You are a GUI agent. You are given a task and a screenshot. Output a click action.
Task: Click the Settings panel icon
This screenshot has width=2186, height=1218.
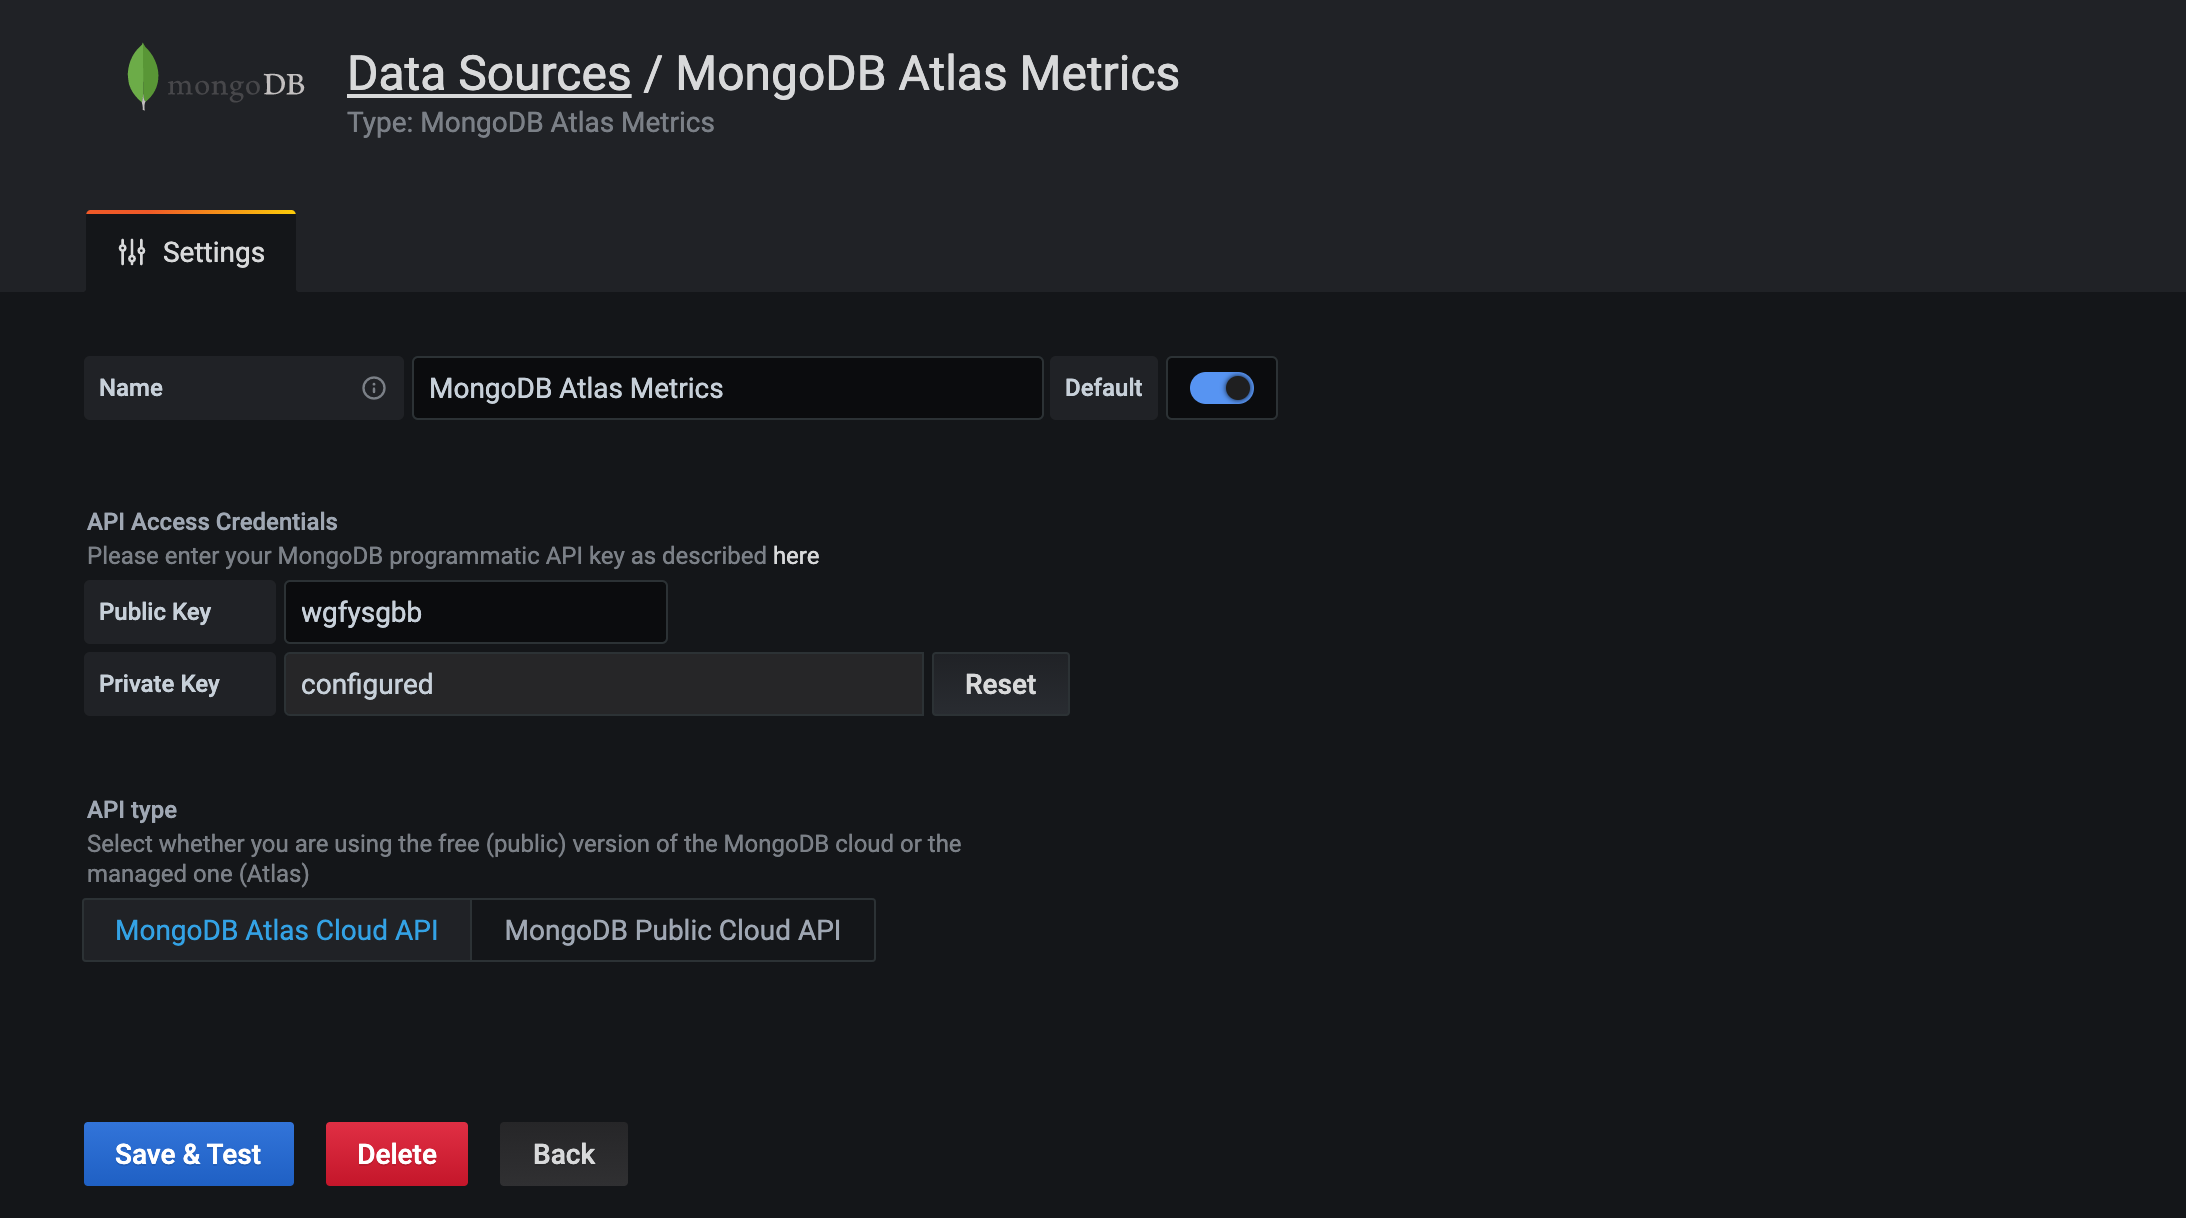132,252
